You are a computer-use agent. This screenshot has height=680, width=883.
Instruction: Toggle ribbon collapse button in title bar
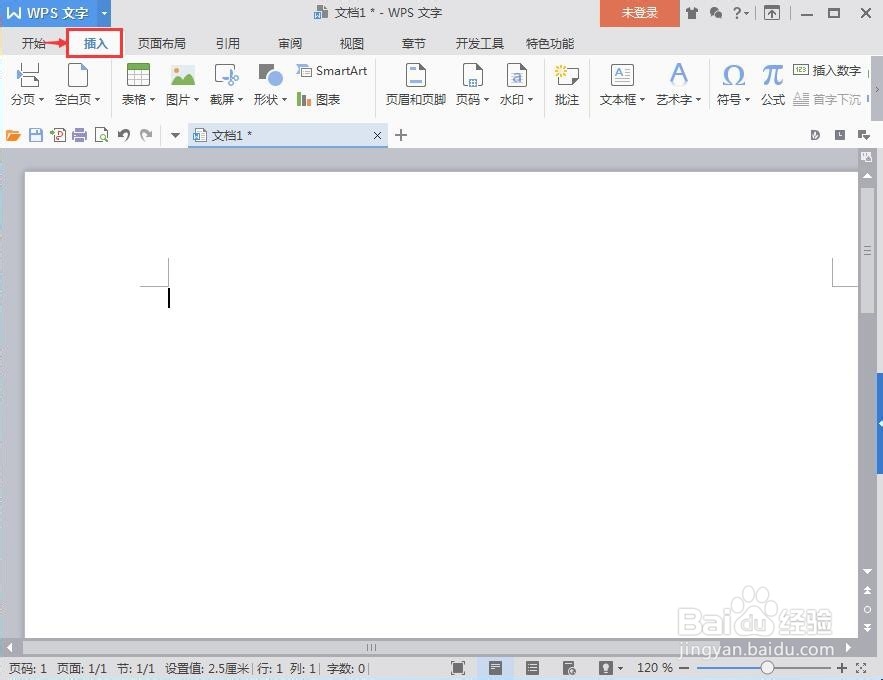pos(771,13)
